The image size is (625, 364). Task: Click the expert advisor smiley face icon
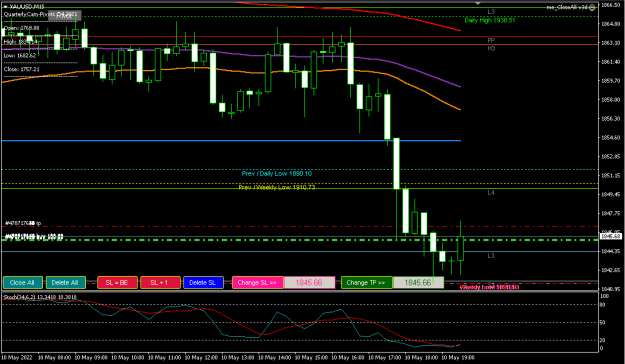pos(592,7)
